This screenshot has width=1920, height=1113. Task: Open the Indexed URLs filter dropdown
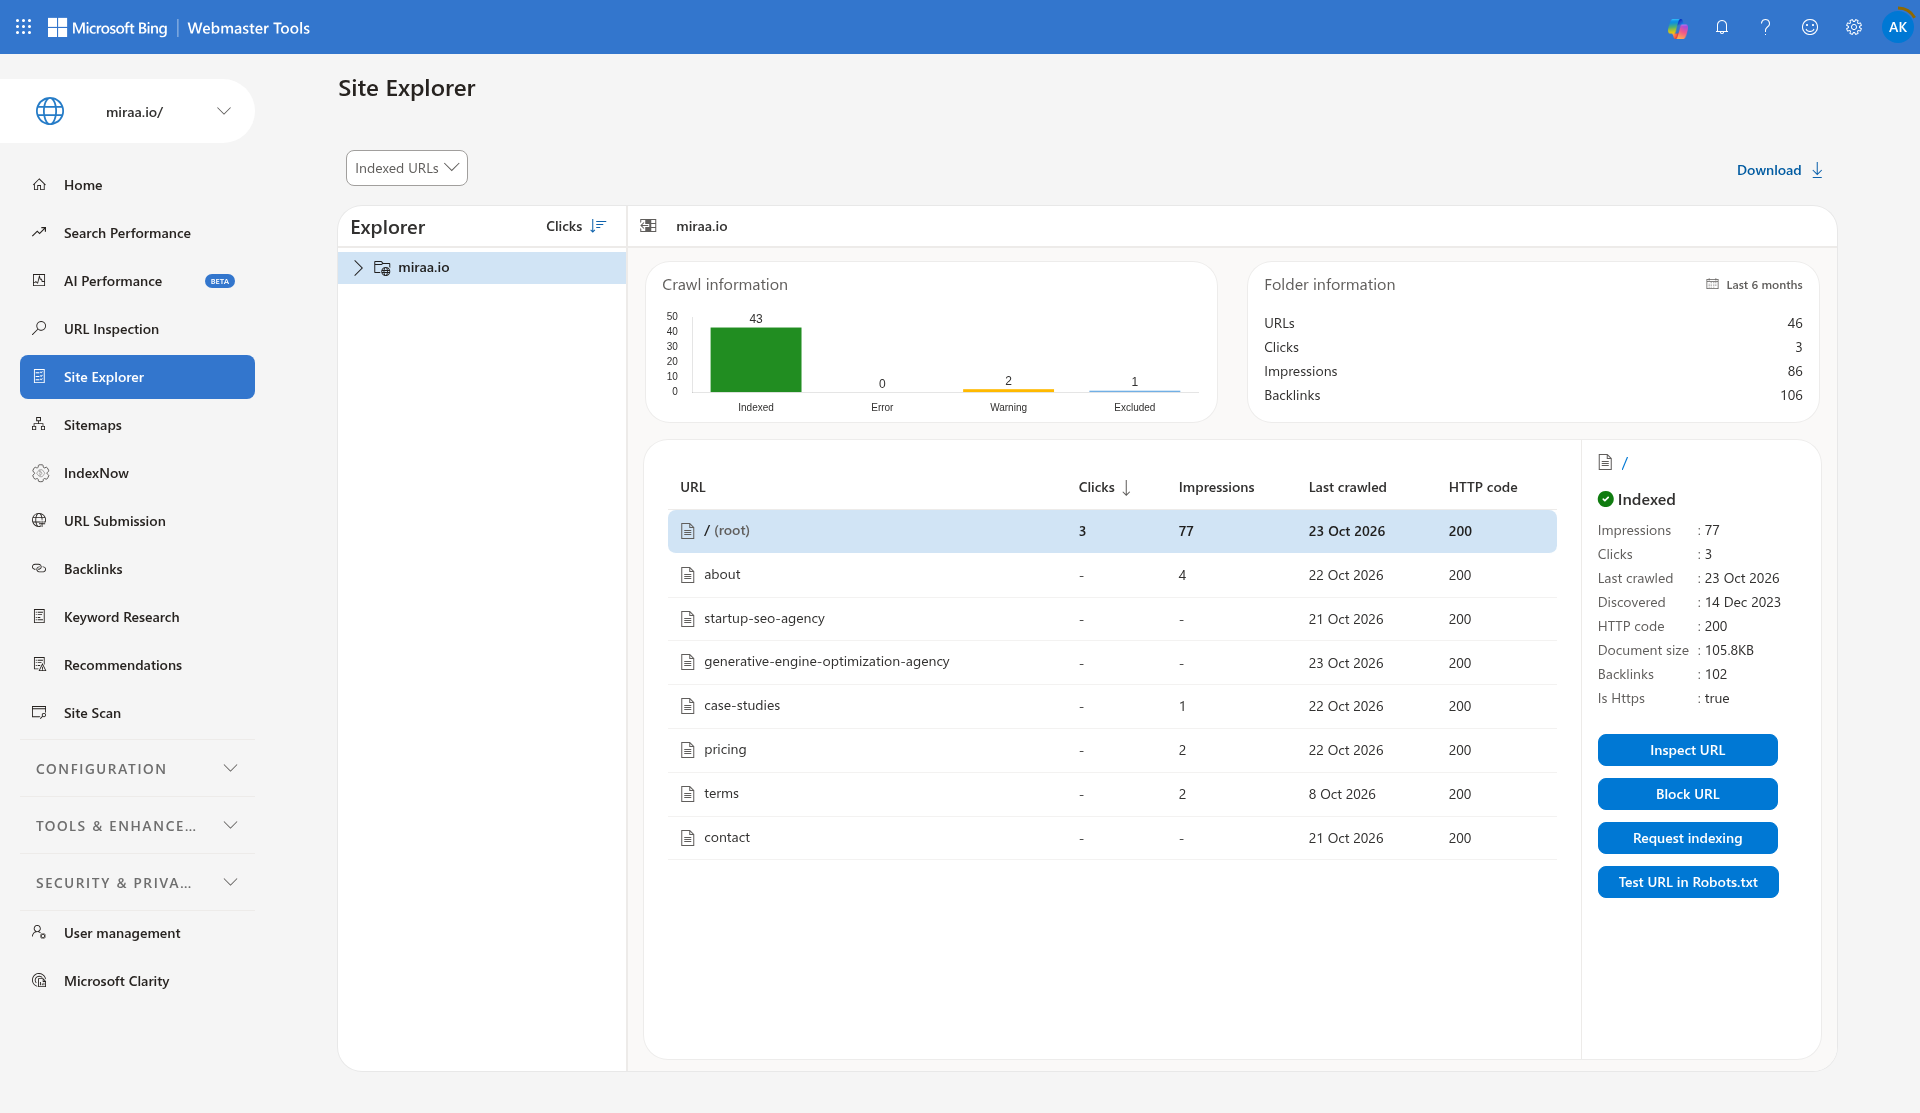[x=407, y=168]
